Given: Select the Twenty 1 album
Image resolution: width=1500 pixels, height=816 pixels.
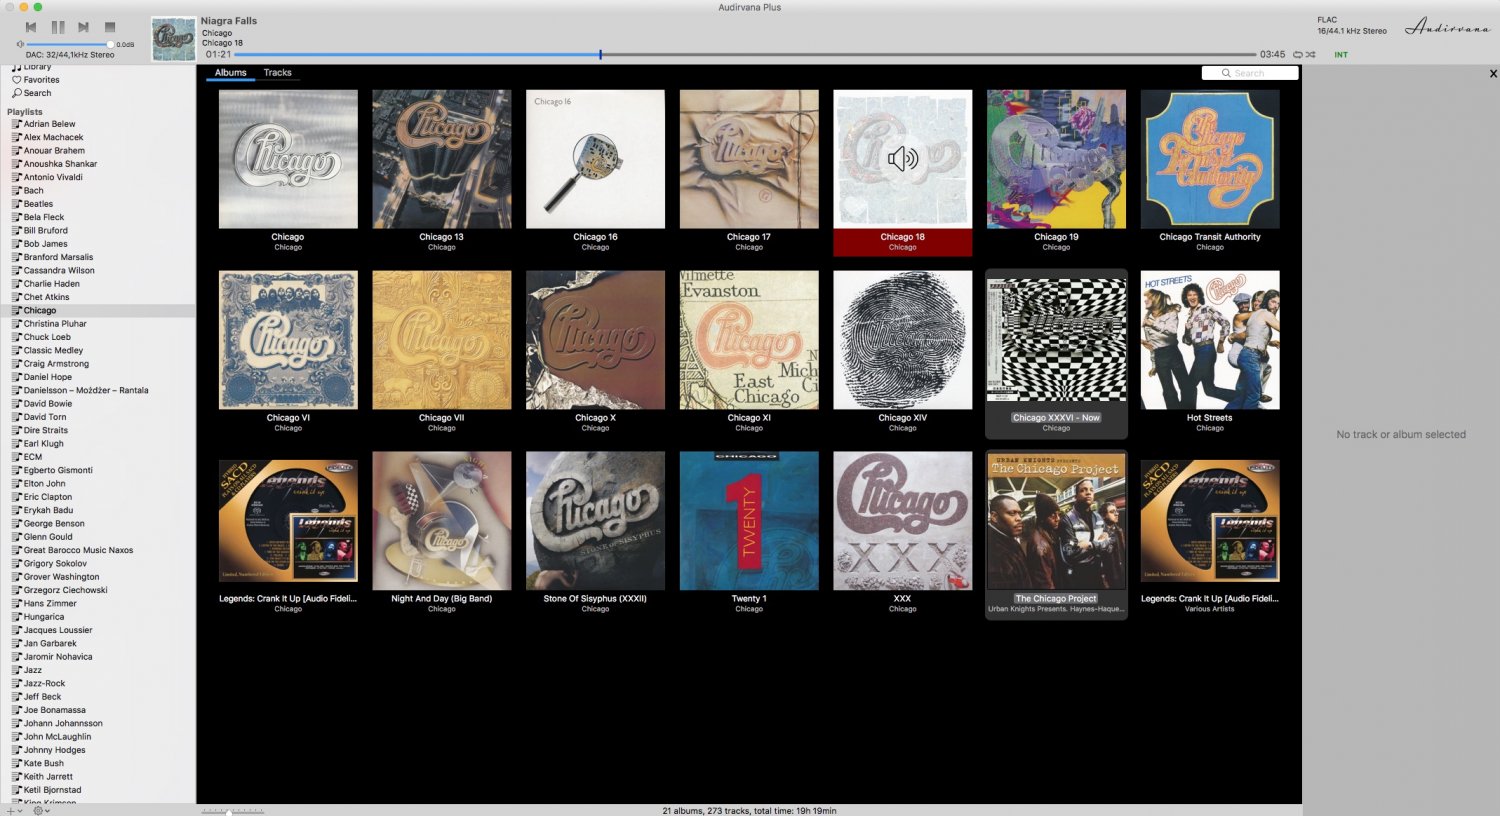Looking at the screenshot, I should (749, 521).
